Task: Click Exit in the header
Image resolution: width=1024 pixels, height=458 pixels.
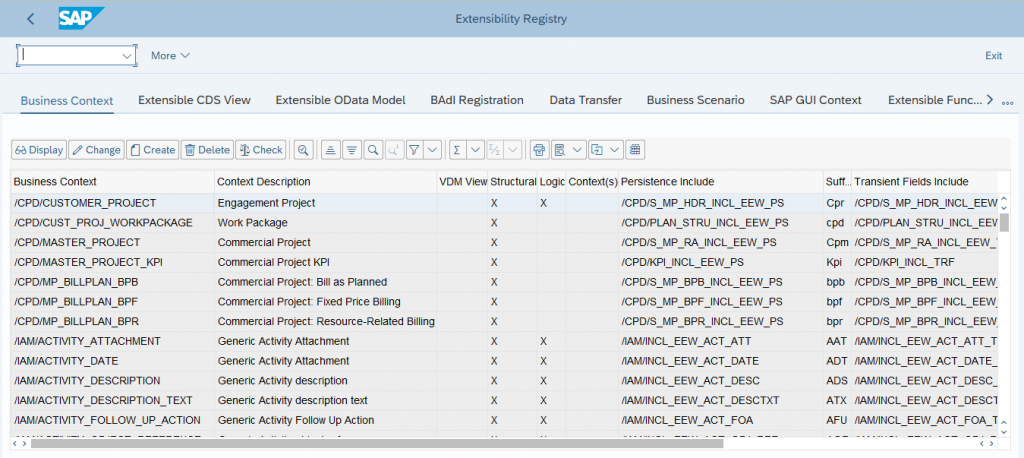Action: [993, 56]
